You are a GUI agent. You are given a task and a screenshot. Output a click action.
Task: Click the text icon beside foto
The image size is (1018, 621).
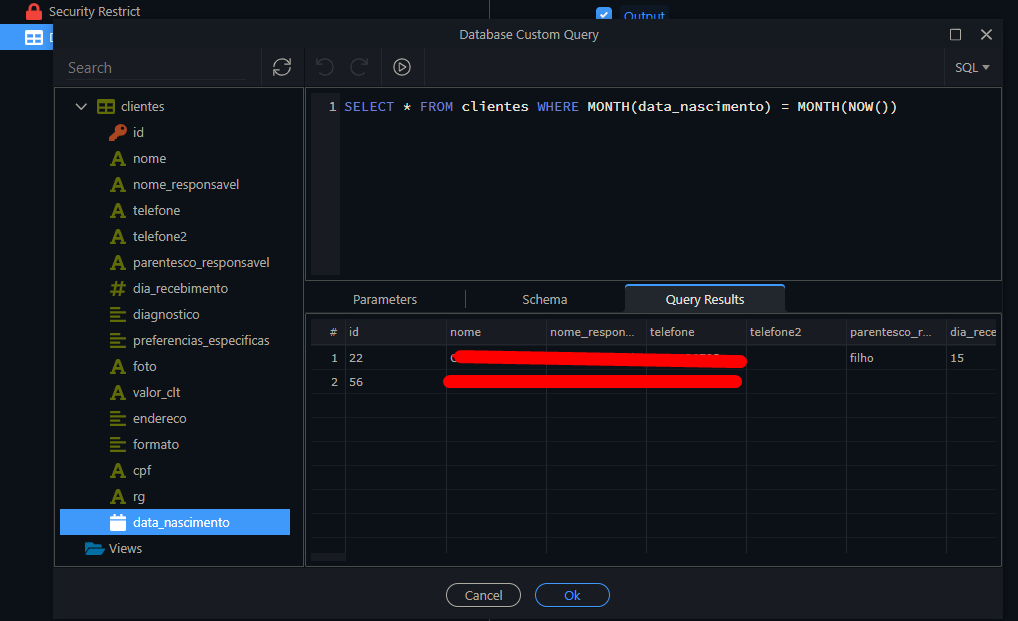(118, 367)
